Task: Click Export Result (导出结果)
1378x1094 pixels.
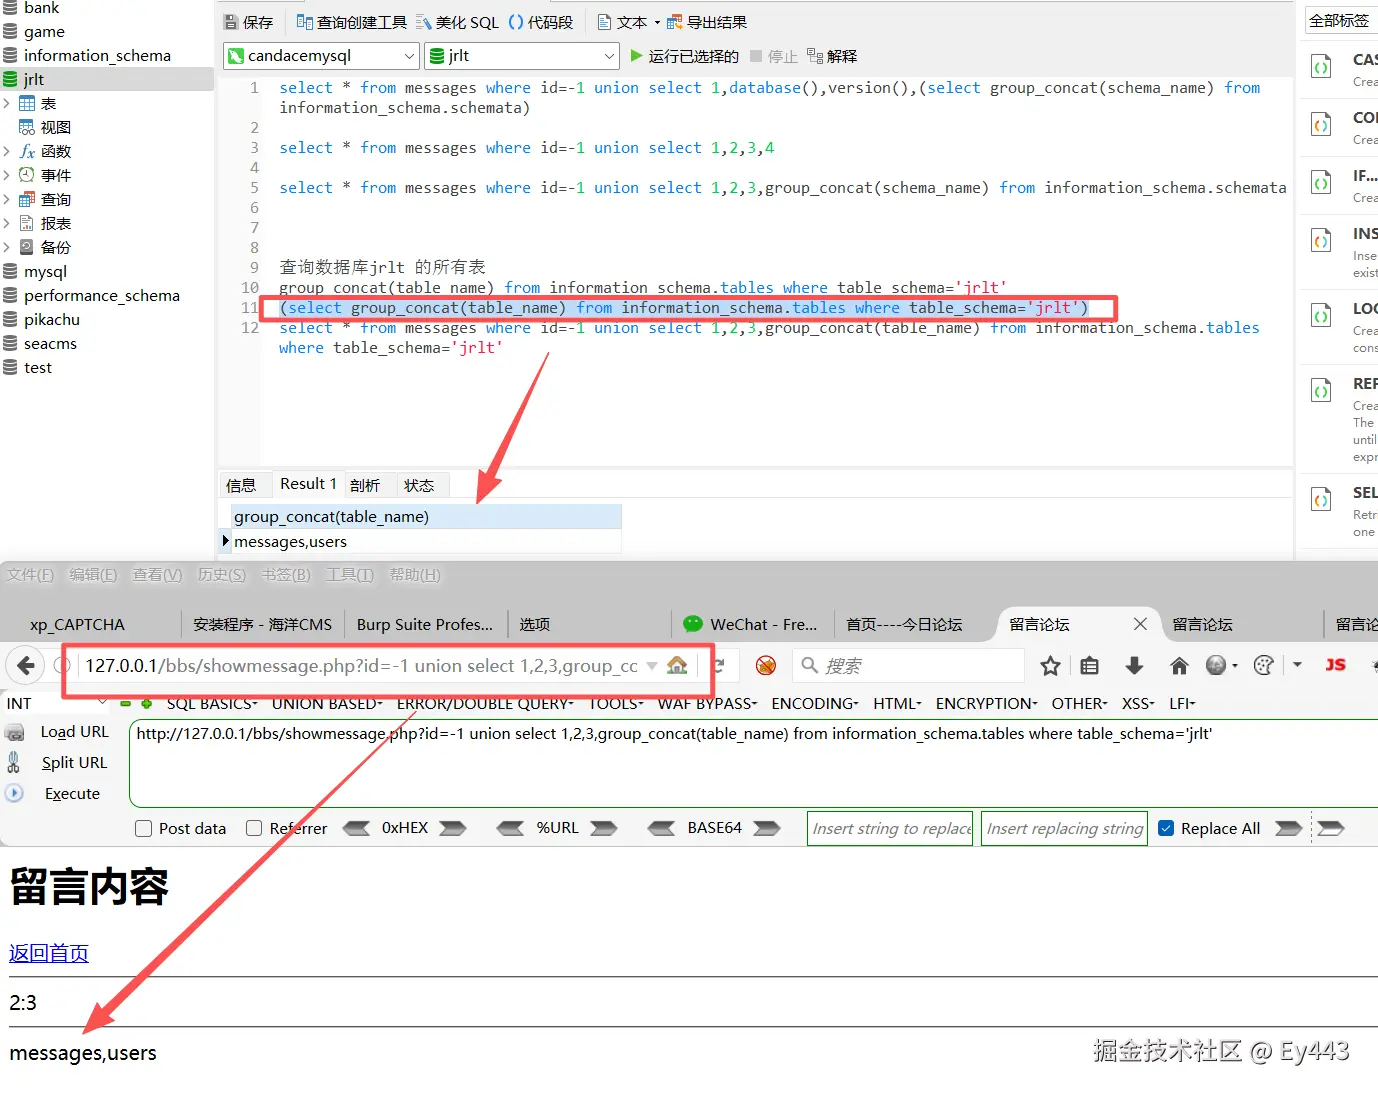Action: 707,22
